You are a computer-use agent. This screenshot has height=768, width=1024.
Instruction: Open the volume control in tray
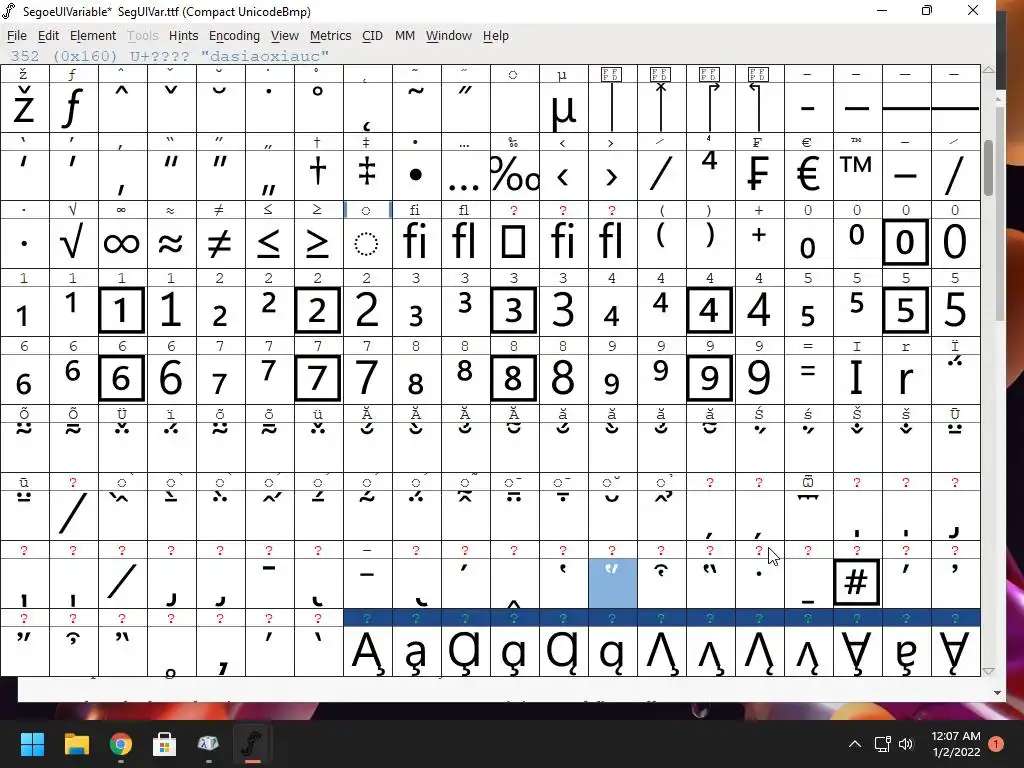coord(906,744)
